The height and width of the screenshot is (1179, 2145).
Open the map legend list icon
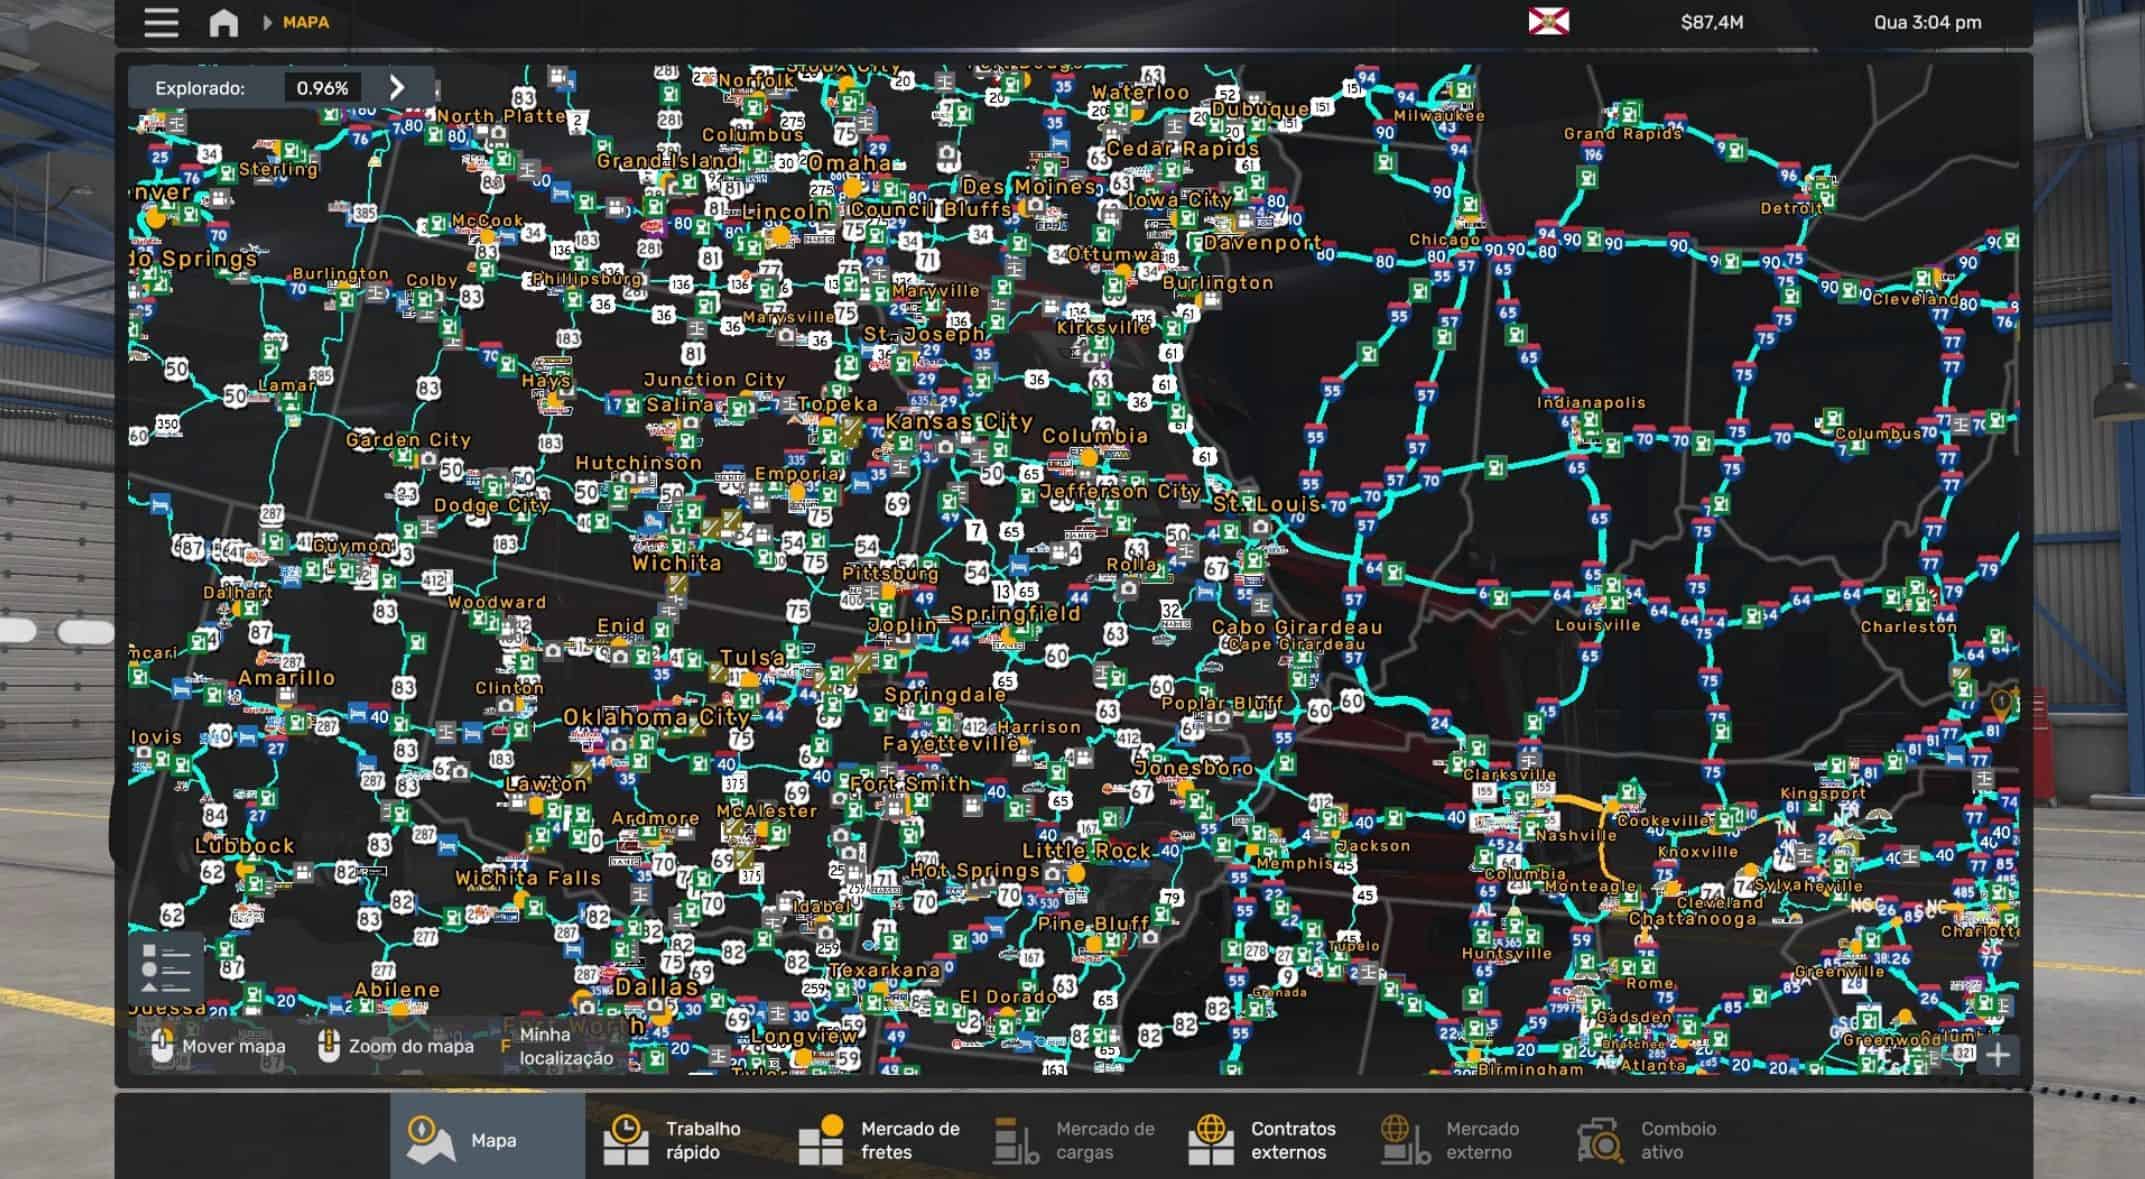pyautogui.click(x=166, y=967)
